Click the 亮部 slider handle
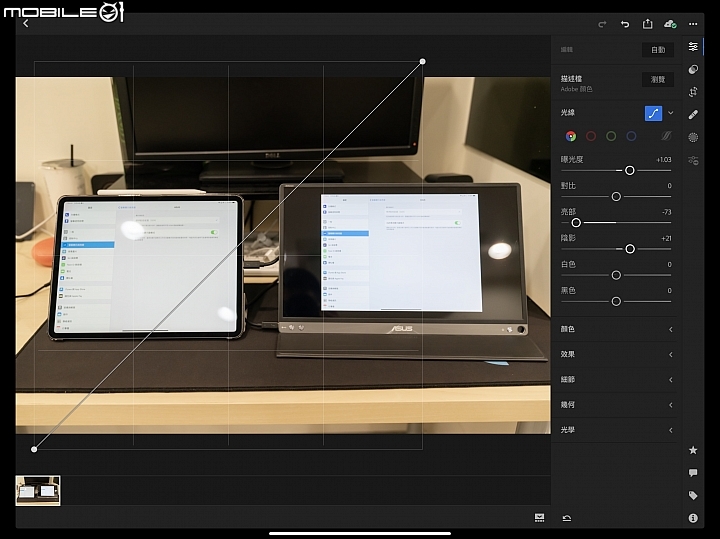720x539 pixels. pyautogui.click(x=576, y=223)
